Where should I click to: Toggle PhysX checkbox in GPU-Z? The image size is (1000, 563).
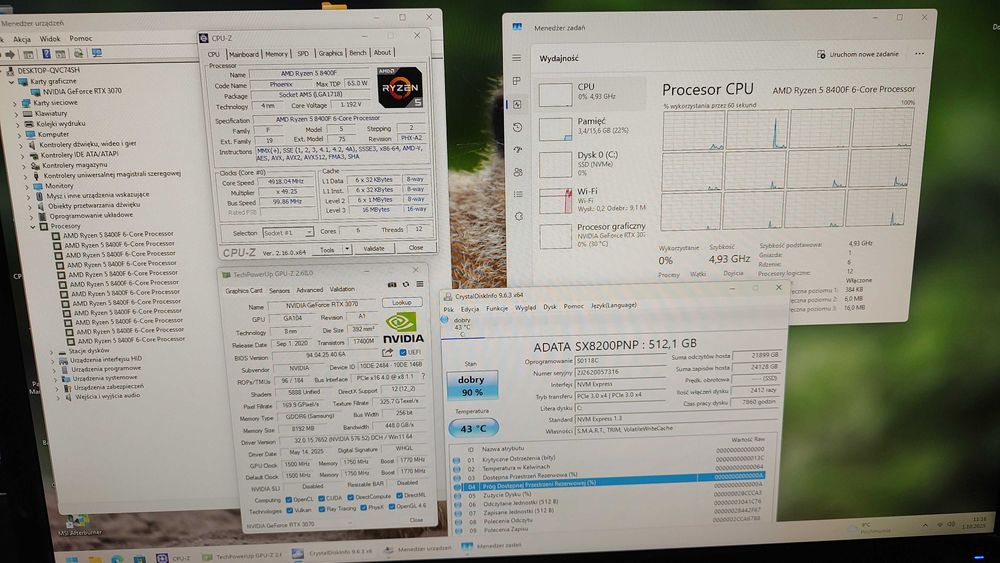pyautogui.click(x=363, y=508)
